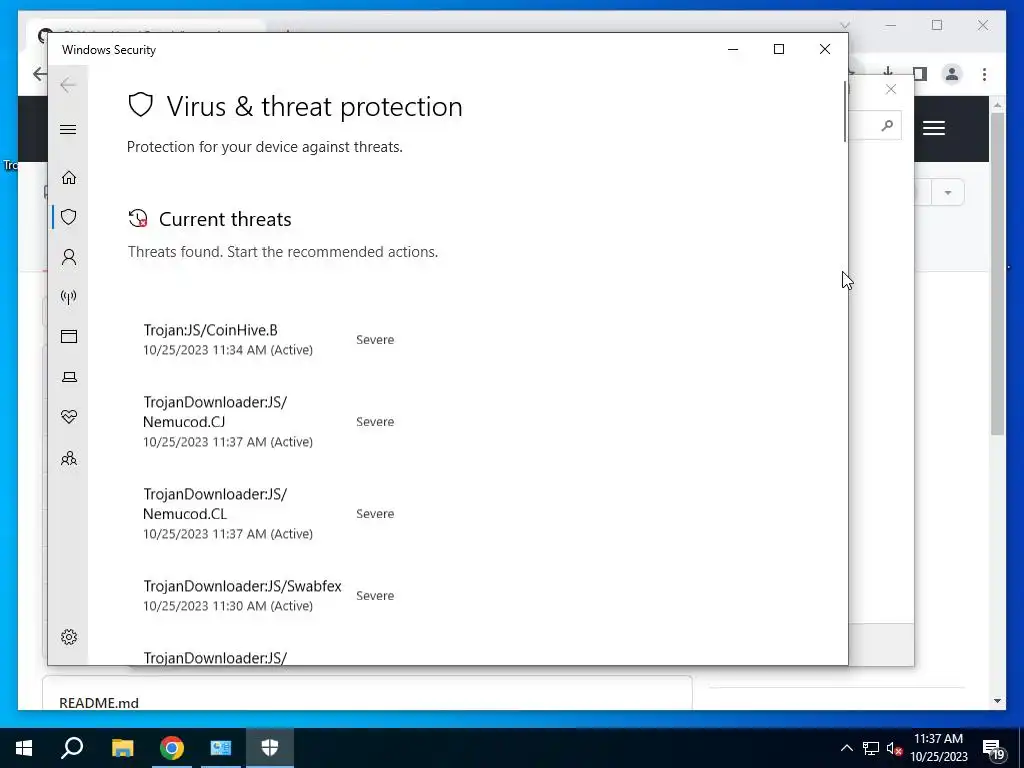Open the taskbar app next to Chrome
The height and width of the screenshot is (768, 1024).
click(221, 748)
